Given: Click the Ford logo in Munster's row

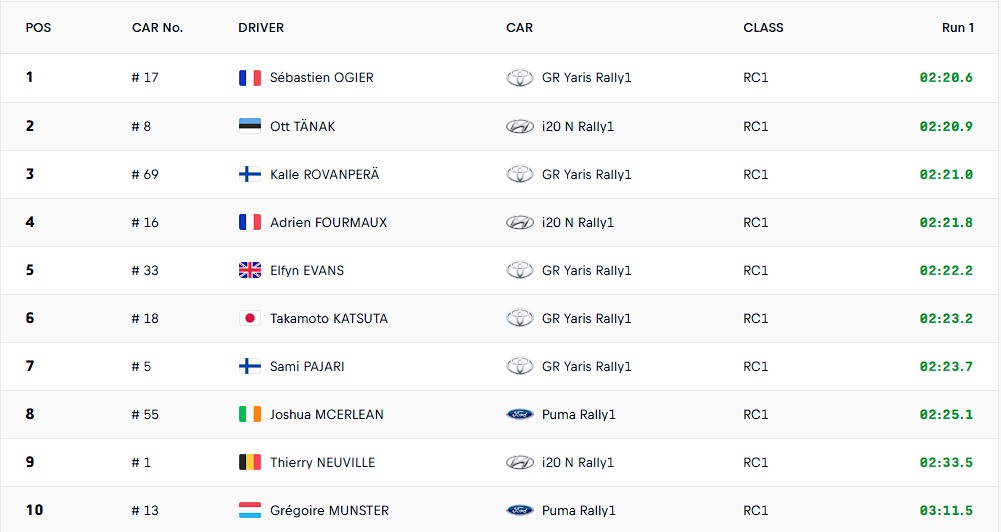Looking at the screenshot, I should point(520,510).
